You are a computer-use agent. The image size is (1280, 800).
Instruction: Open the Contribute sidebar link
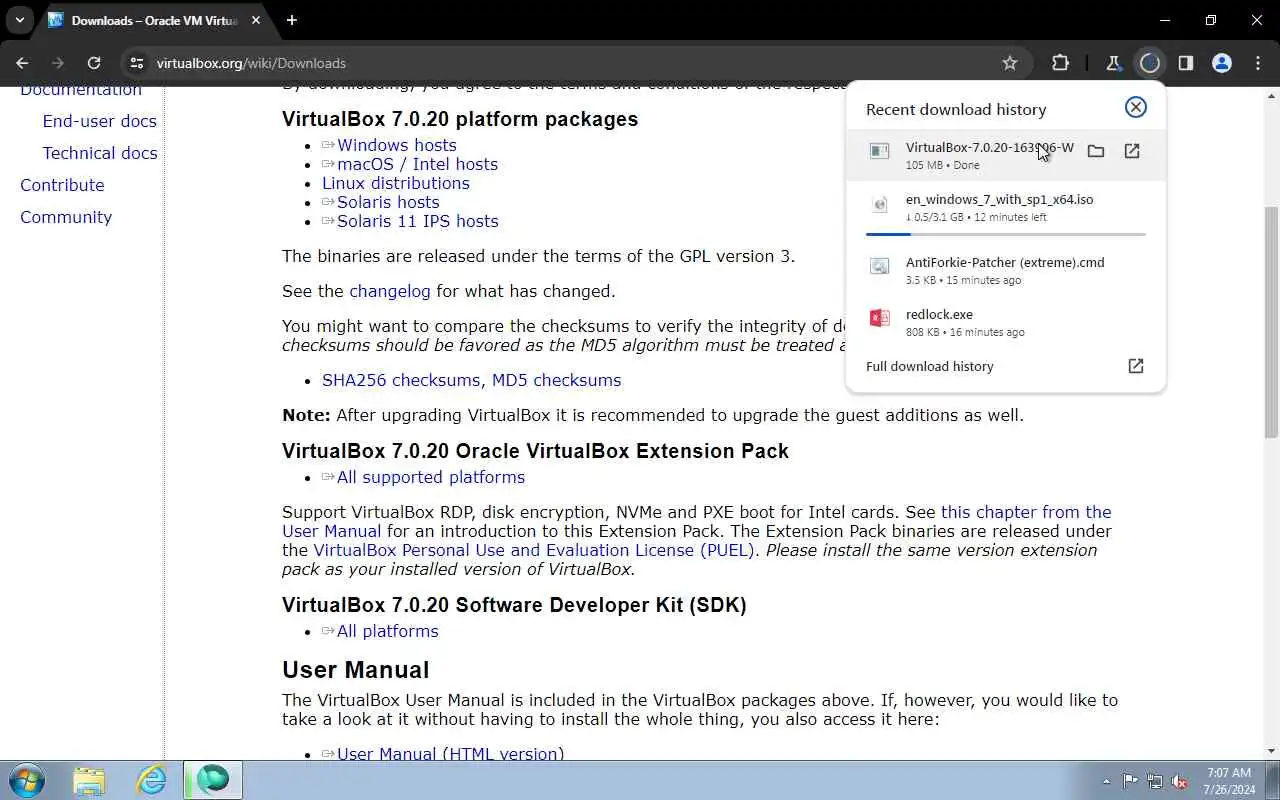[x=62, y=185]
